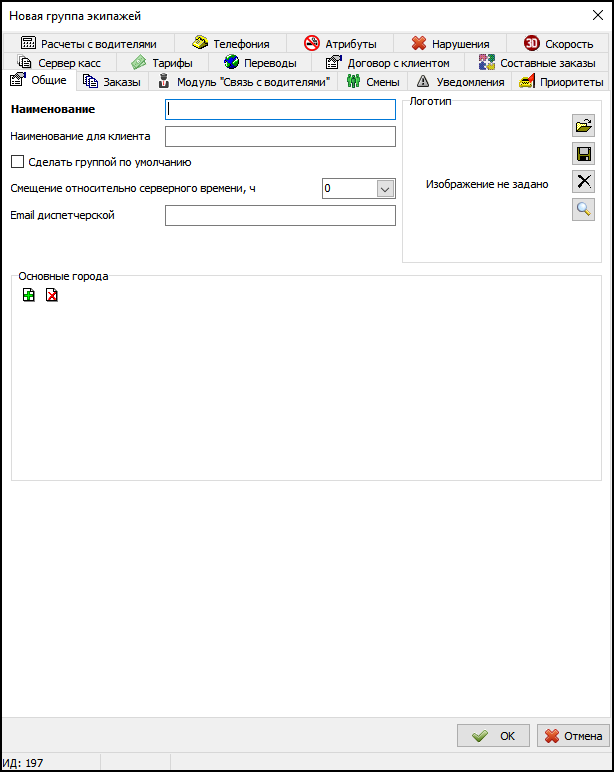Viewport: 614px width, 772px height.
Task: Go to the 'Нарушения' tab
Action: pyautogui.click(x=450, y=44)
